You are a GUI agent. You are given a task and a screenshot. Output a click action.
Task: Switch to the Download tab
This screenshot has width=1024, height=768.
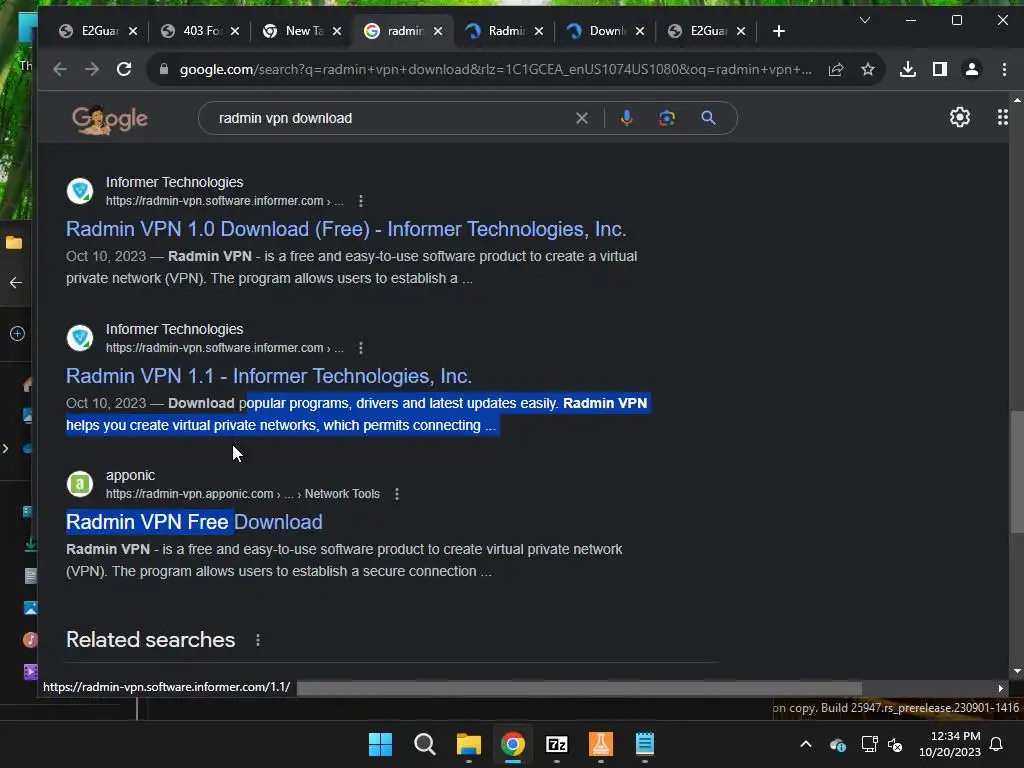click(x=599, y=31)
